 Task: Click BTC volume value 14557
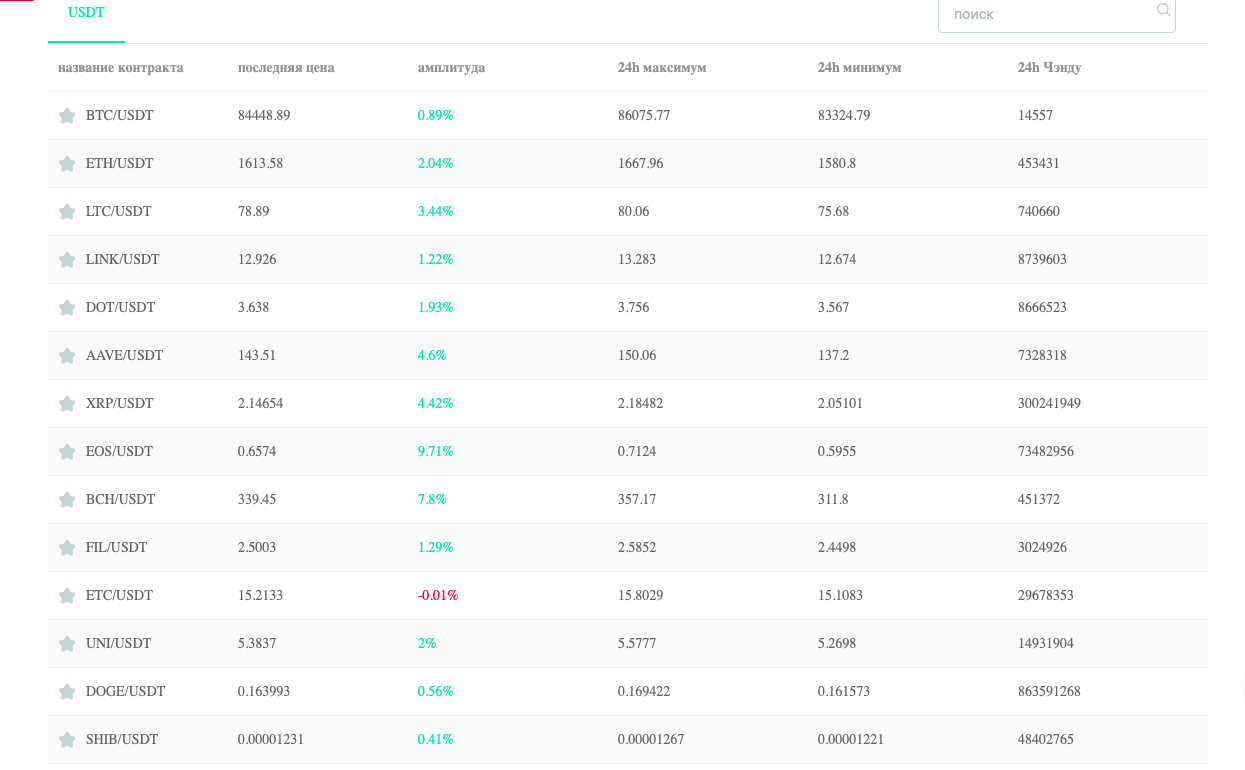pos(1035,116)
